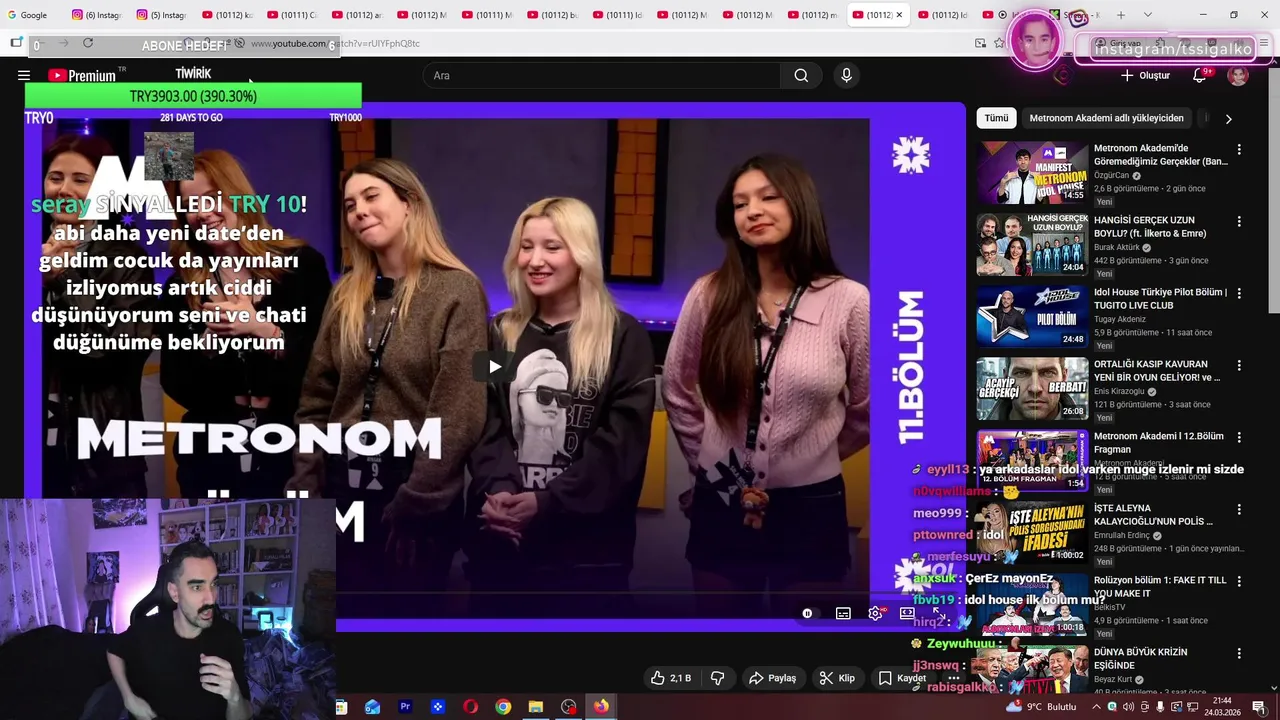Click the Oluştur create button
The height and width of the screenshot is (720, 1280).
pos(1145,75)
